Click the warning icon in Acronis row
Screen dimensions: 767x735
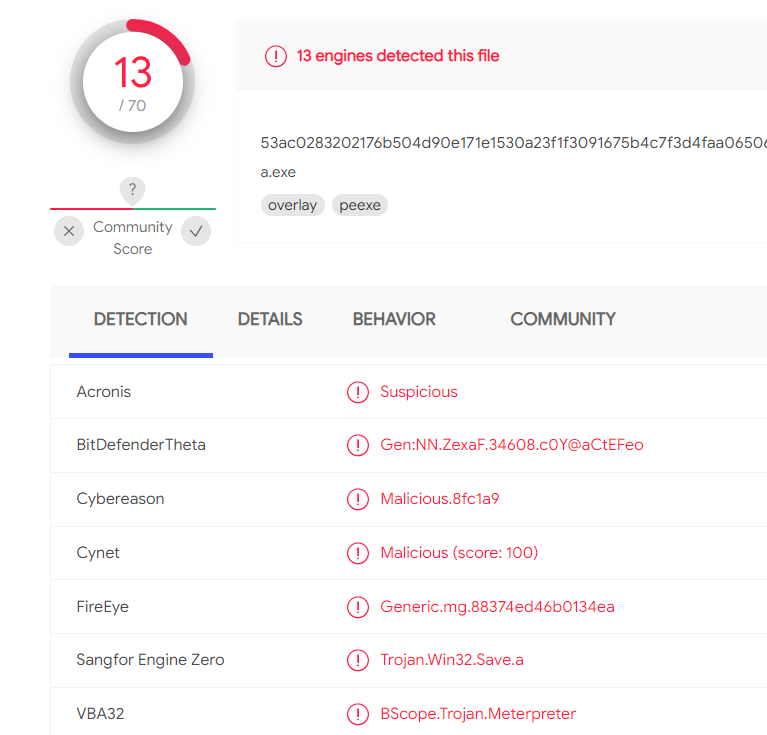coord(358,392)
